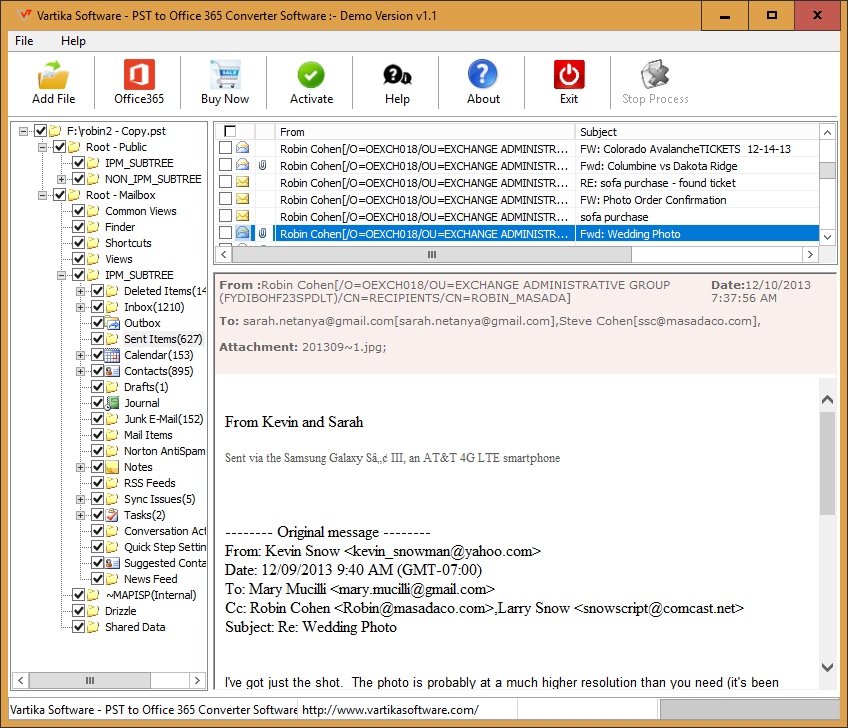Click the Journal book icon
Image resolution: width=848 pixels, height=728 pixels.
pyautogui.click(x=112, y=403)
